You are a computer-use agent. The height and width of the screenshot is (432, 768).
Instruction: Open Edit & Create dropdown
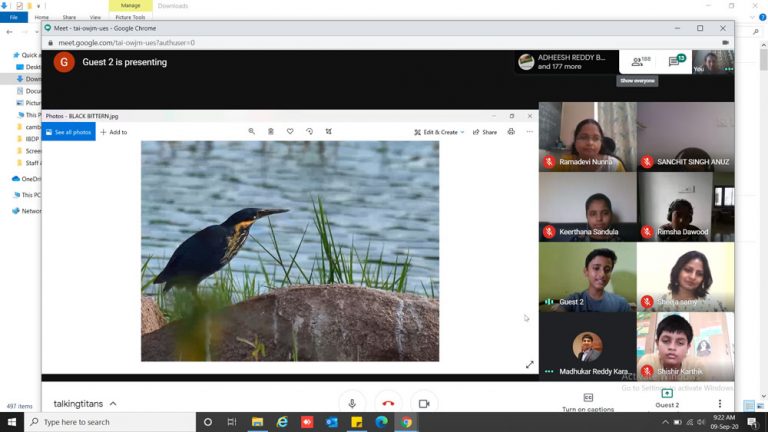pos(439,132)
